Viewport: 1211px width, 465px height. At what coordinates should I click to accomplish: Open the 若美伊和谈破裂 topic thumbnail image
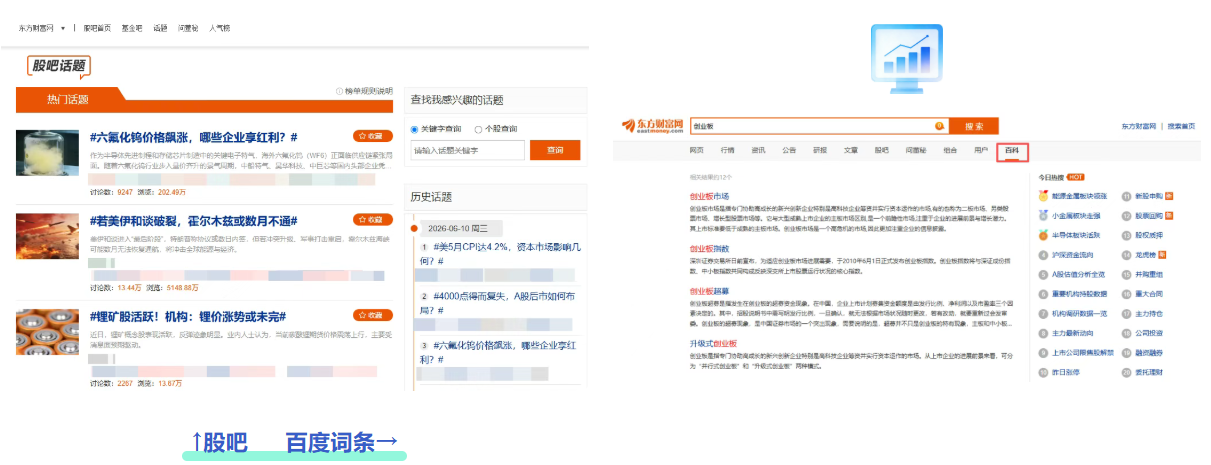point(48,237)
